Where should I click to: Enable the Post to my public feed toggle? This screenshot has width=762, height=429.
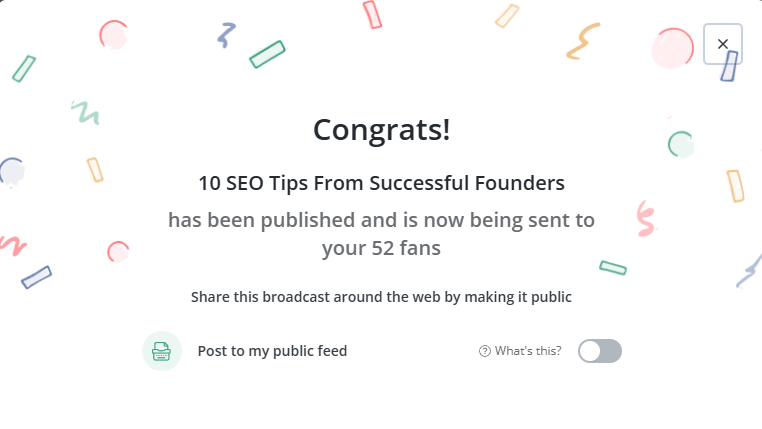600,351
